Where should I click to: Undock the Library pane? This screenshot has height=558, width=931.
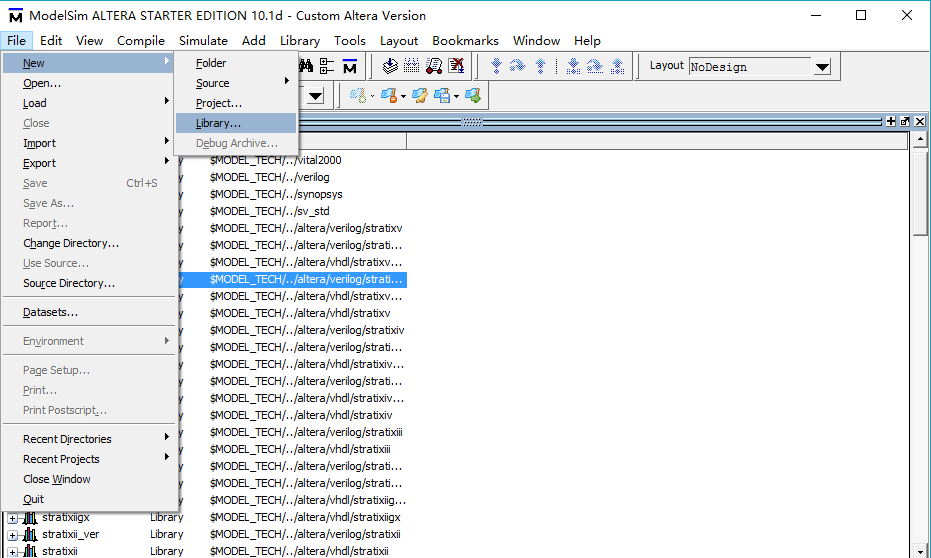click(905, 121)
